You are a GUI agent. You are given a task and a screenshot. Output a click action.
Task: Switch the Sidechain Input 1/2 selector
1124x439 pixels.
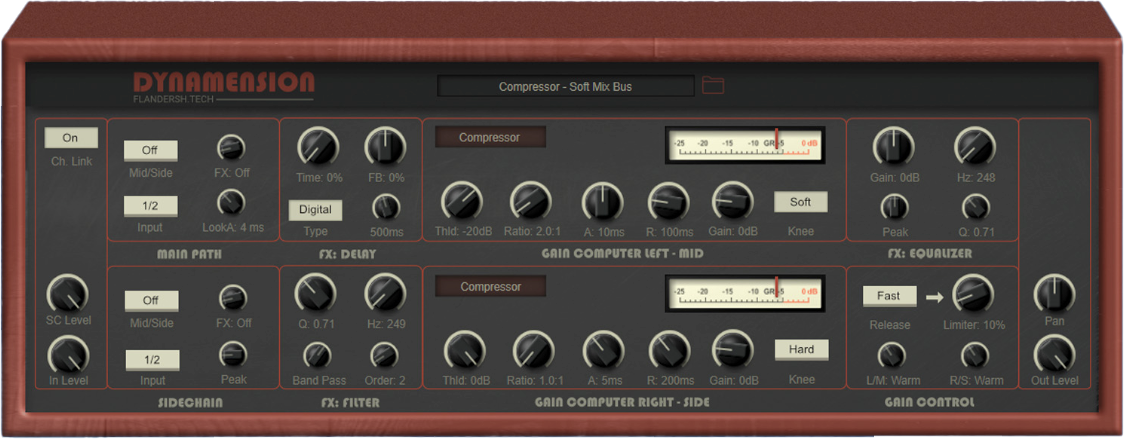point(152,360)
